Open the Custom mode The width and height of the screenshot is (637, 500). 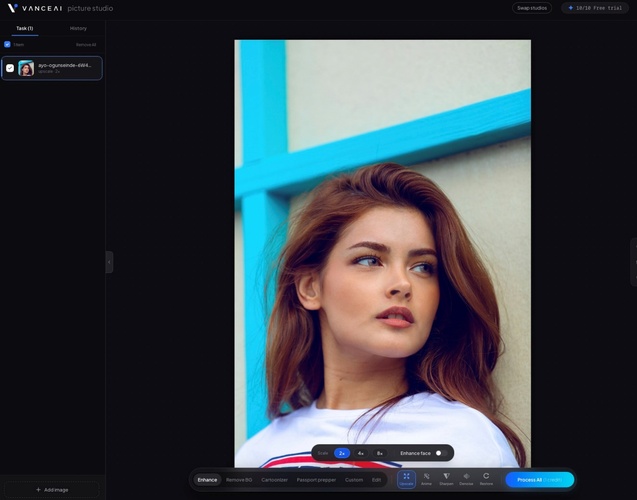point(354,480)
